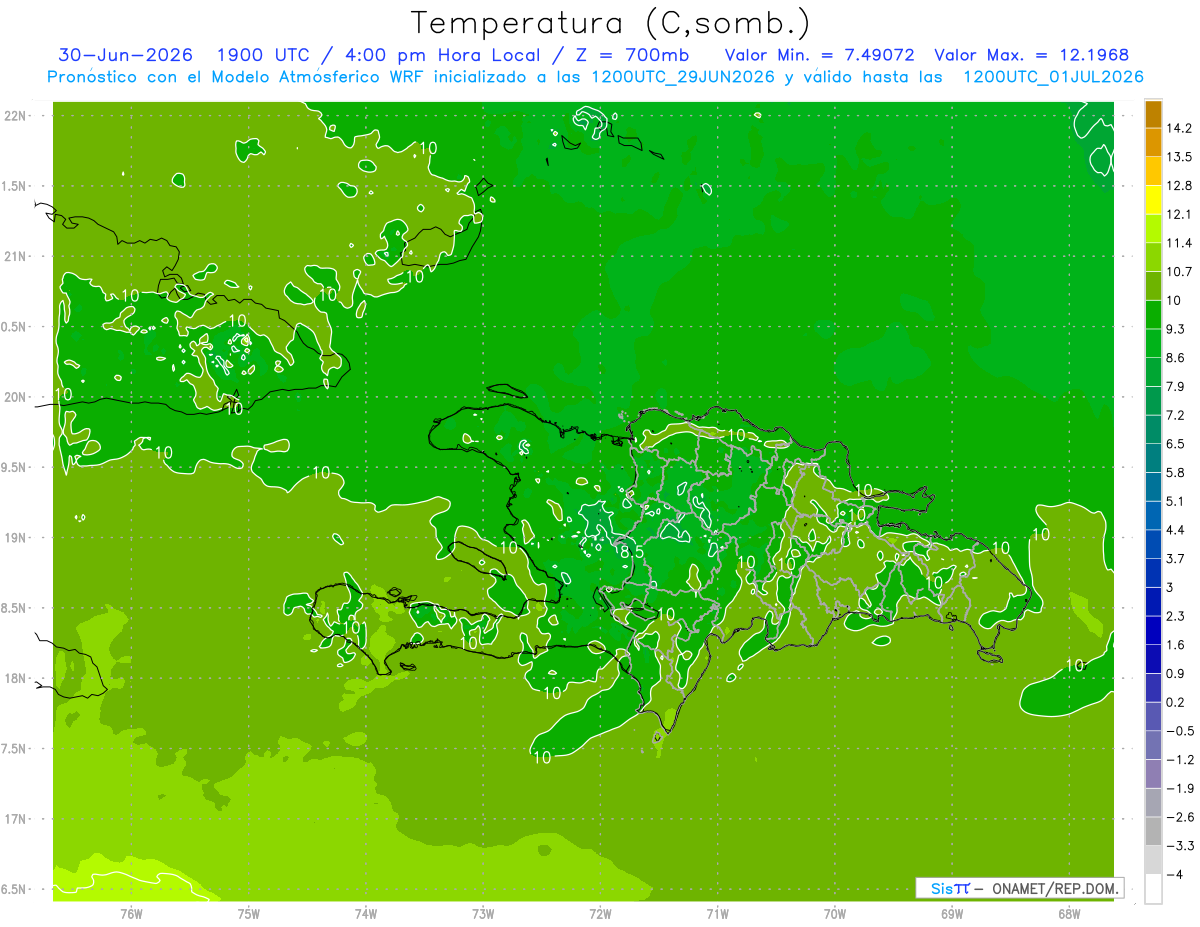Image resolution: width=1200 pixels, height=927 pixels.
Task: Click the '9.3' colorbar value
Action: tap(1176, 329)
